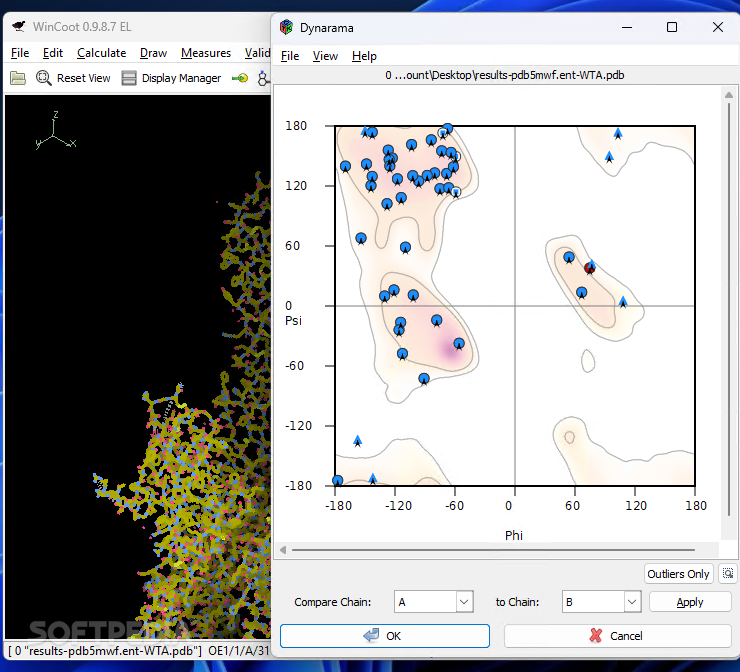Screen dimensions: 740x672
Task: Select triangle marker near Phi -157, Psi -135
Action: tap(357, 441)
